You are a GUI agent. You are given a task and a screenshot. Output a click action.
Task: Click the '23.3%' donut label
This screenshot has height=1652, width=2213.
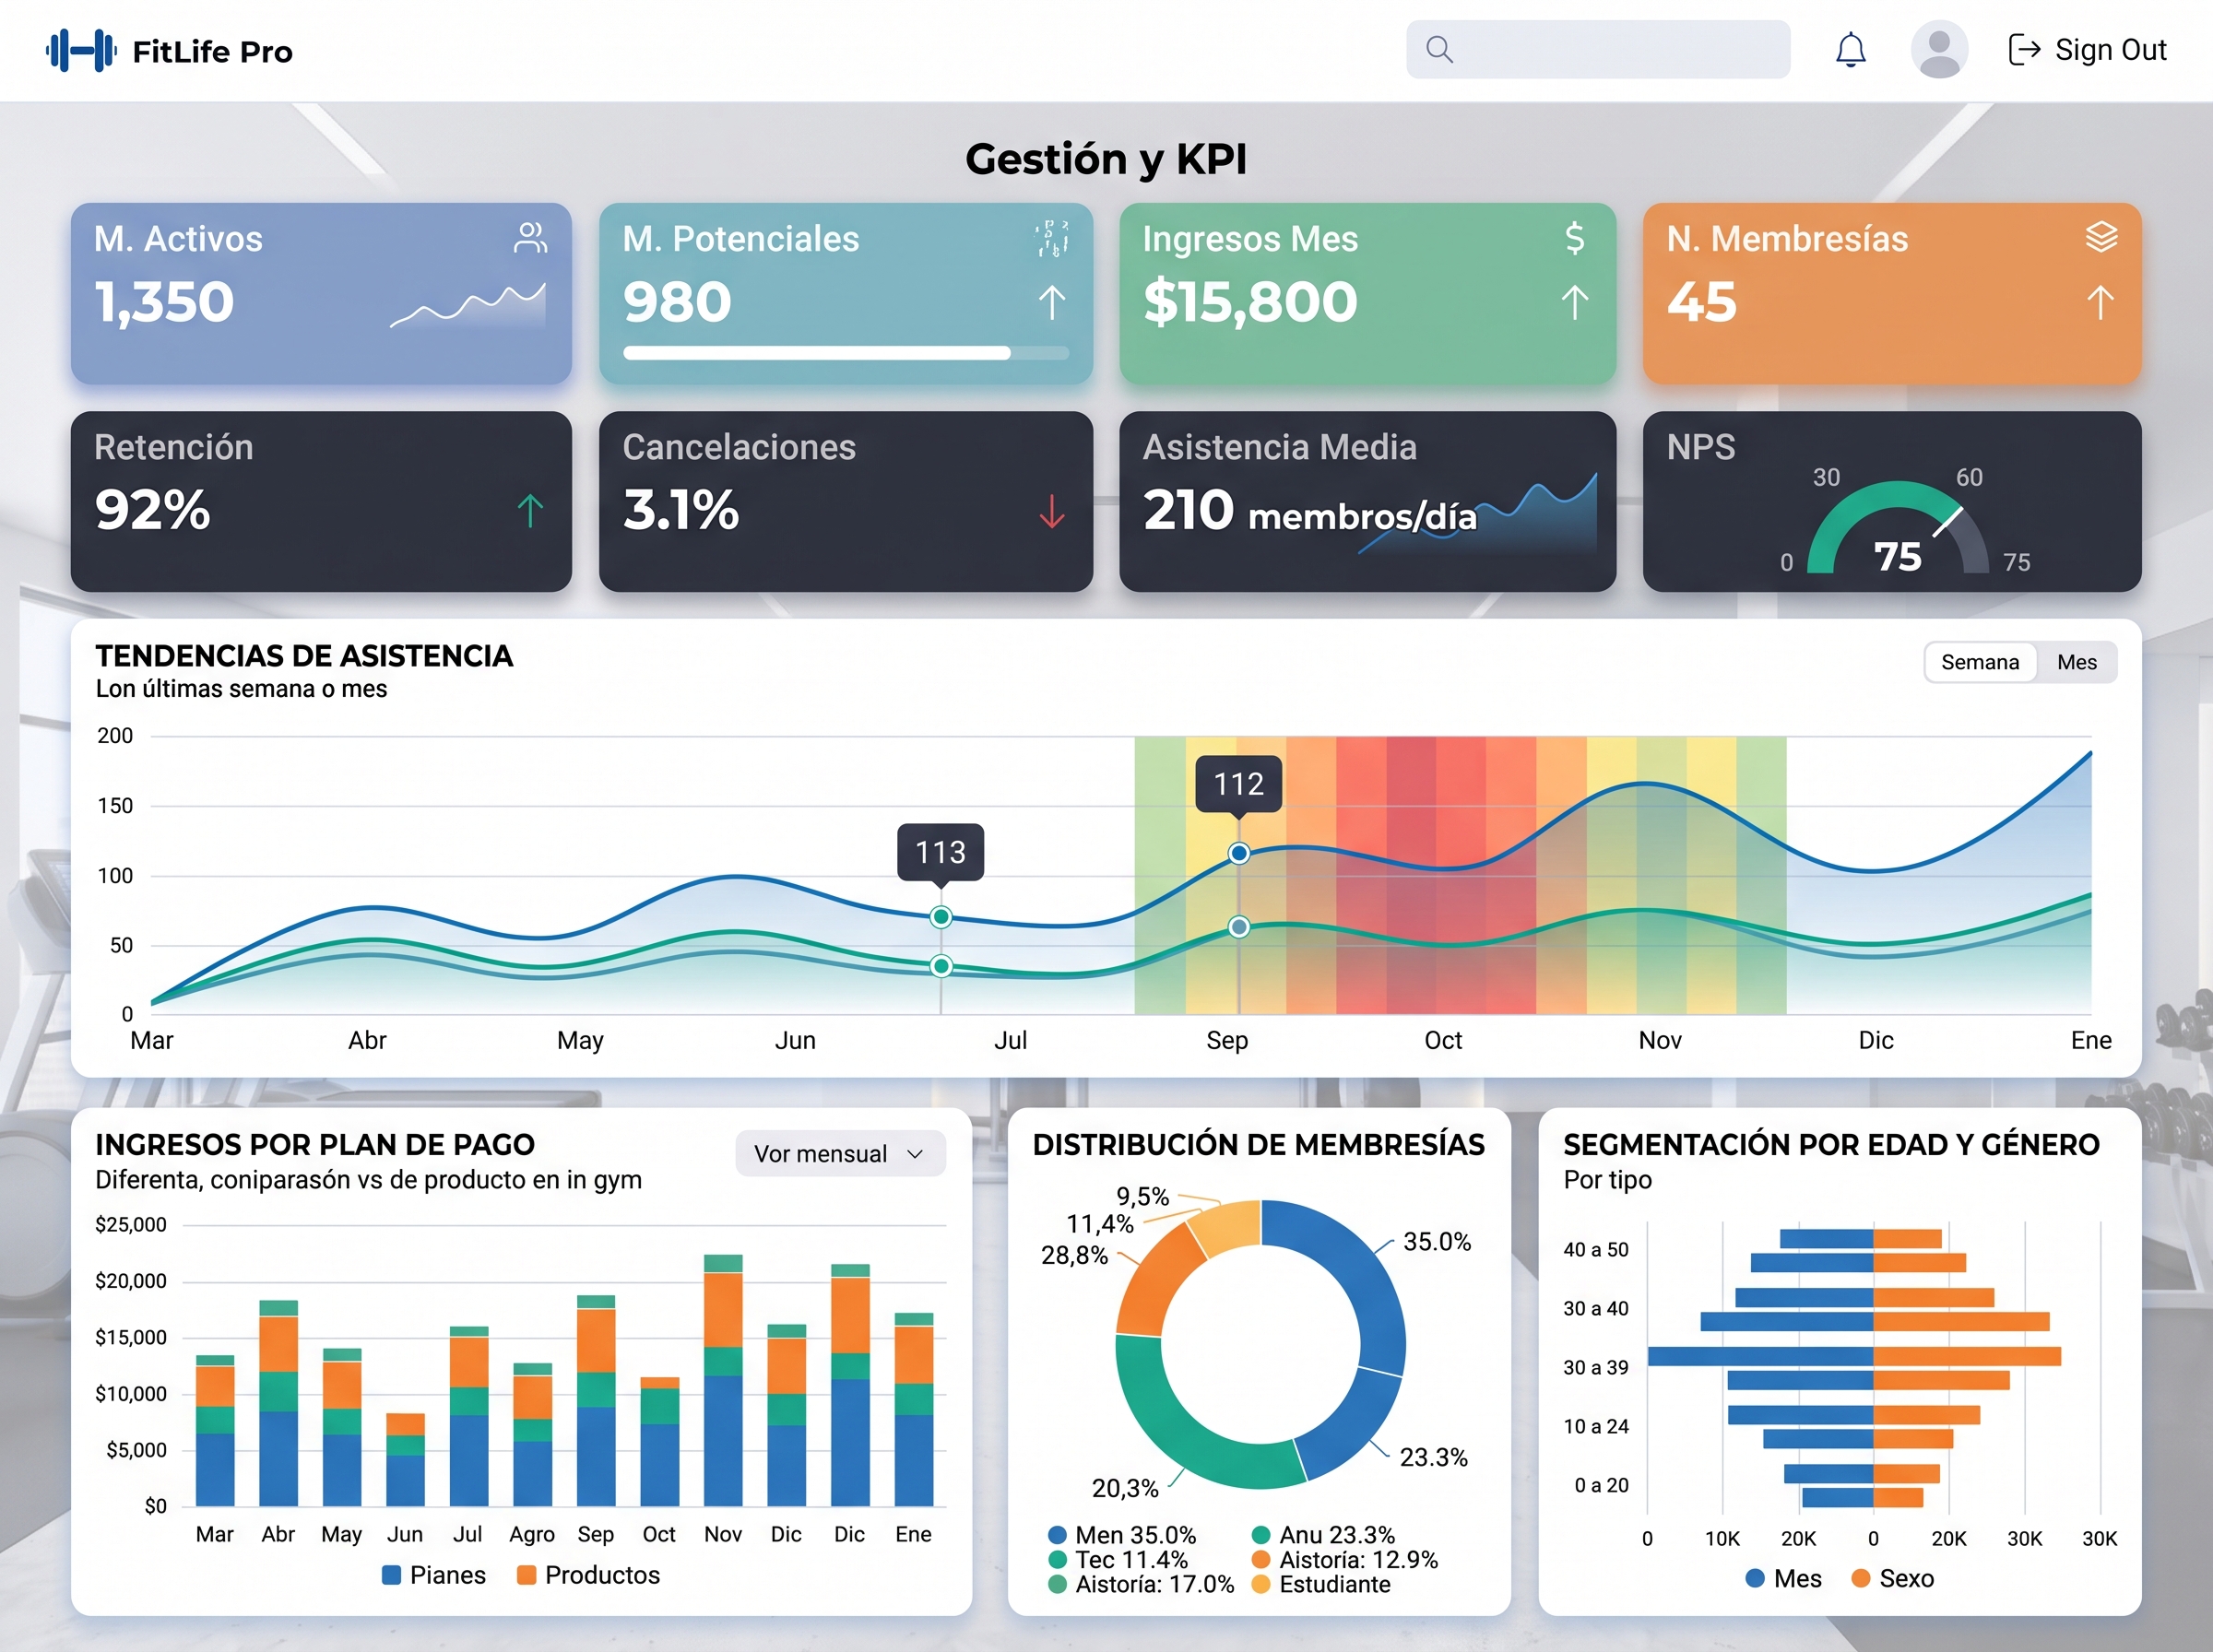1433,1457
